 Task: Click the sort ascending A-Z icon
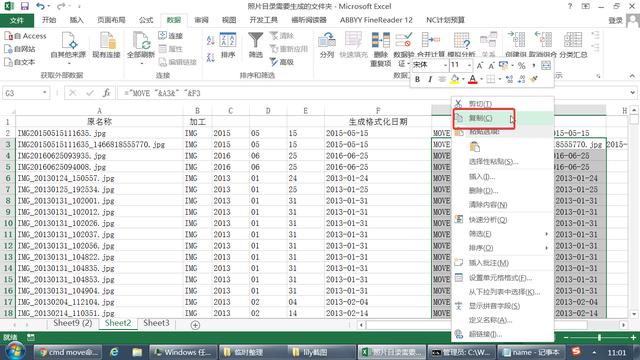(211, 40)
